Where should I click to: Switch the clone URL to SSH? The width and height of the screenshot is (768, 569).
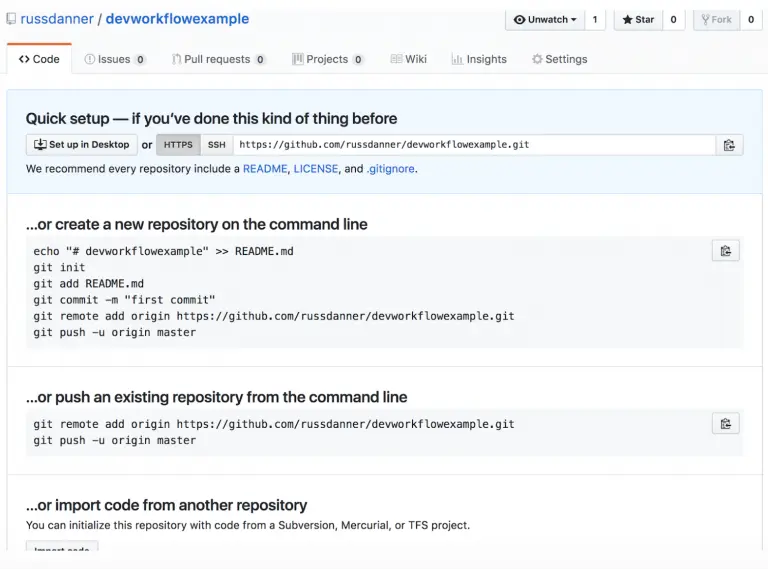(216, 145)
